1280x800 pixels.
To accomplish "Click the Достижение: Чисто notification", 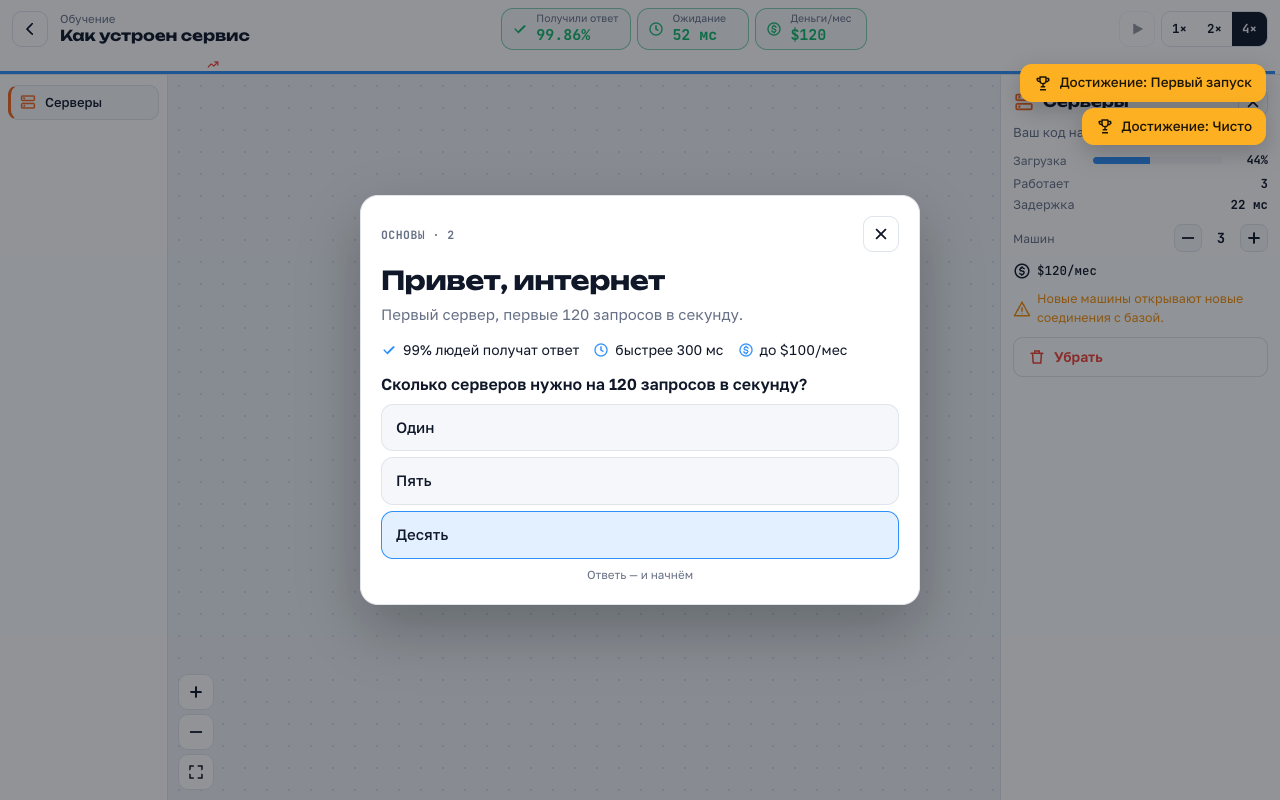I will pyautogui.click(x=1174, y=127).
